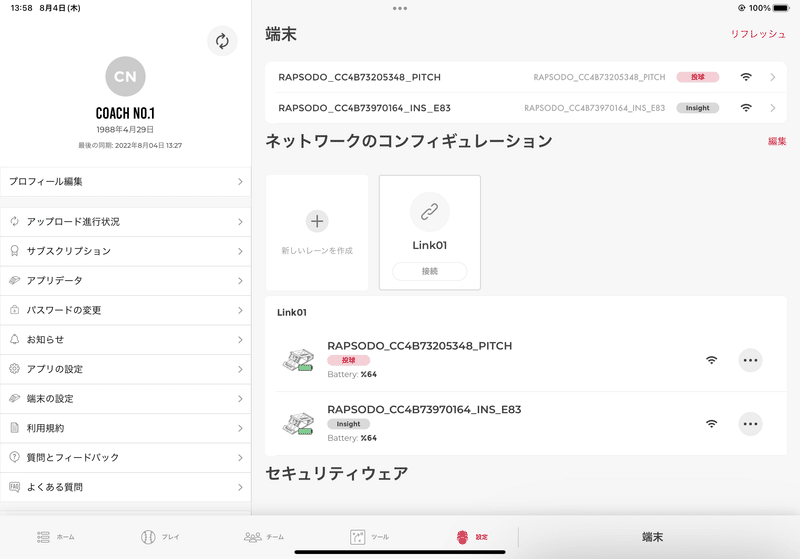Click the 端末の設定 device icon

coord(14,398)
